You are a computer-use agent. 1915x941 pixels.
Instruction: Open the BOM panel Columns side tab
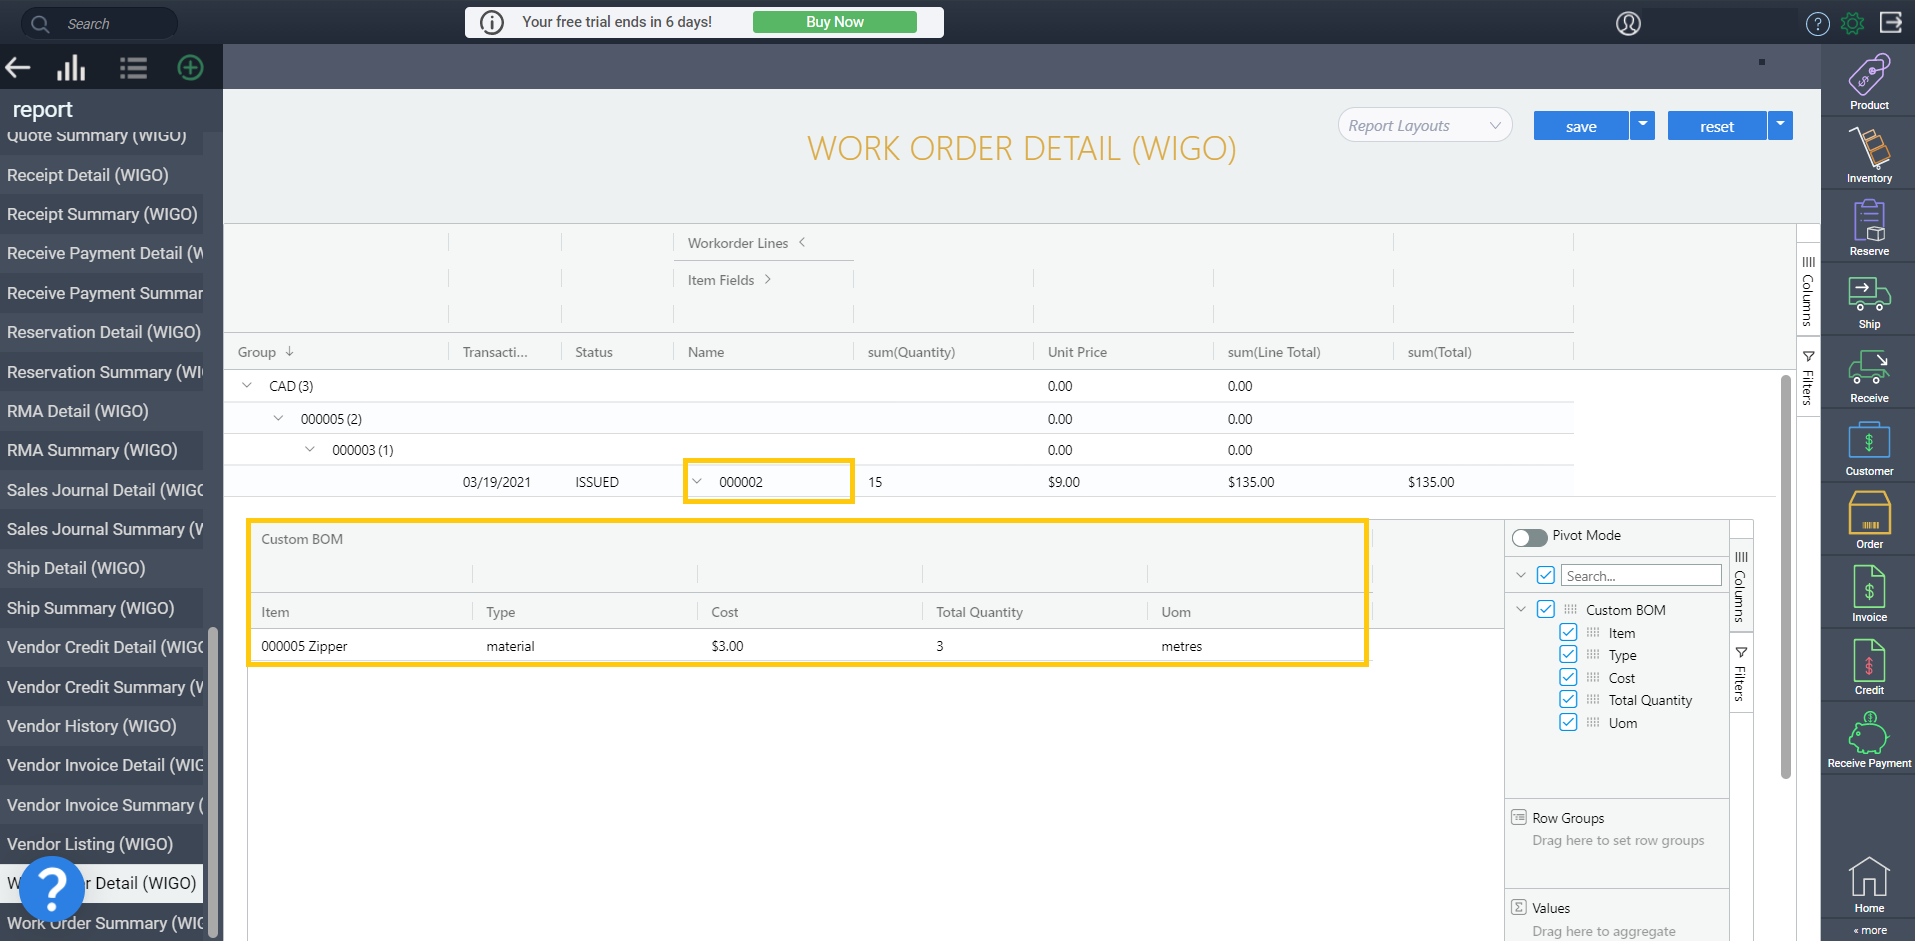pyautogui.click(x=1741, y=586)
